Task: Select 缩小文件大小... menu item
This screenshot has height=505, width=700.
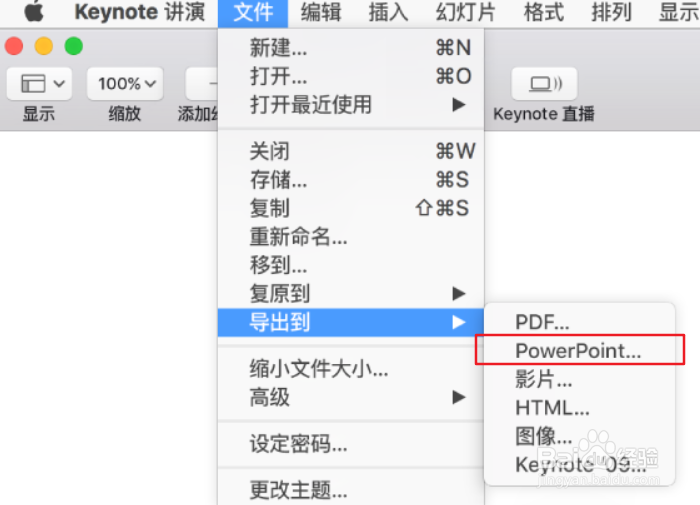Action: (x=351, y=369)
